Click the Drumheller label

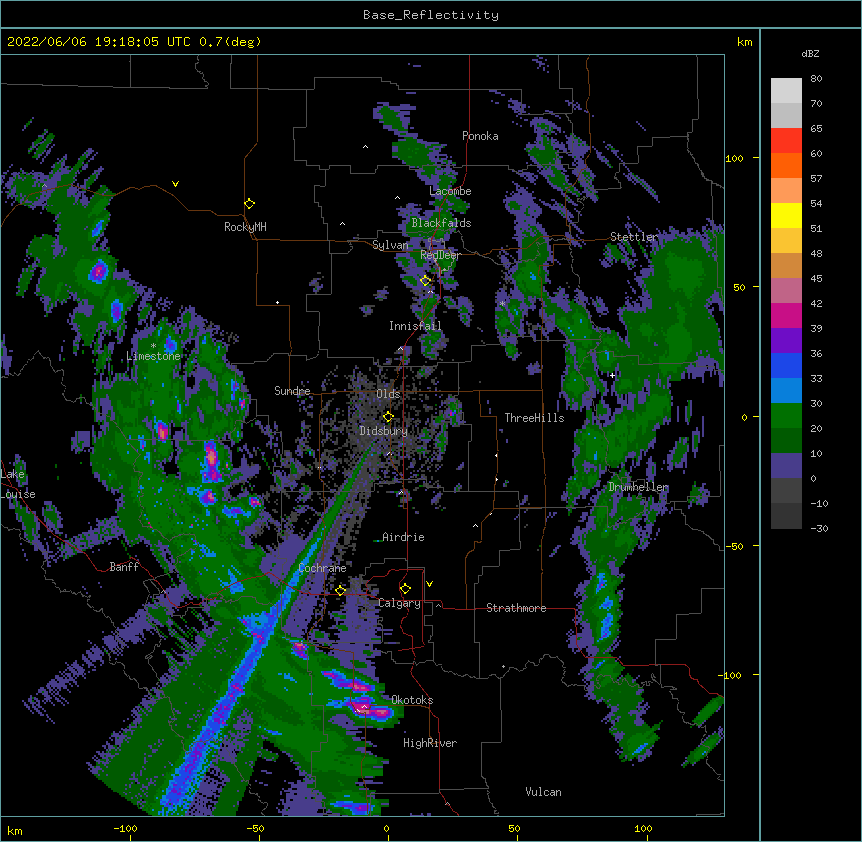[638, 487]
